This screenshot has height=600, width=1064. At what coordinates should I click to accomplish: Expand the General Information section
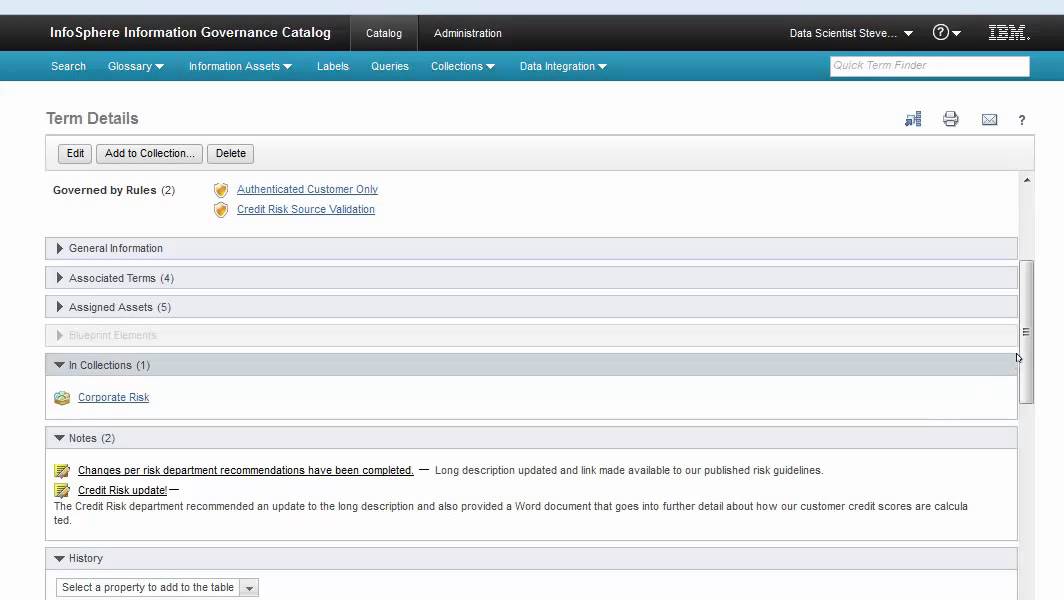[531, 248]
